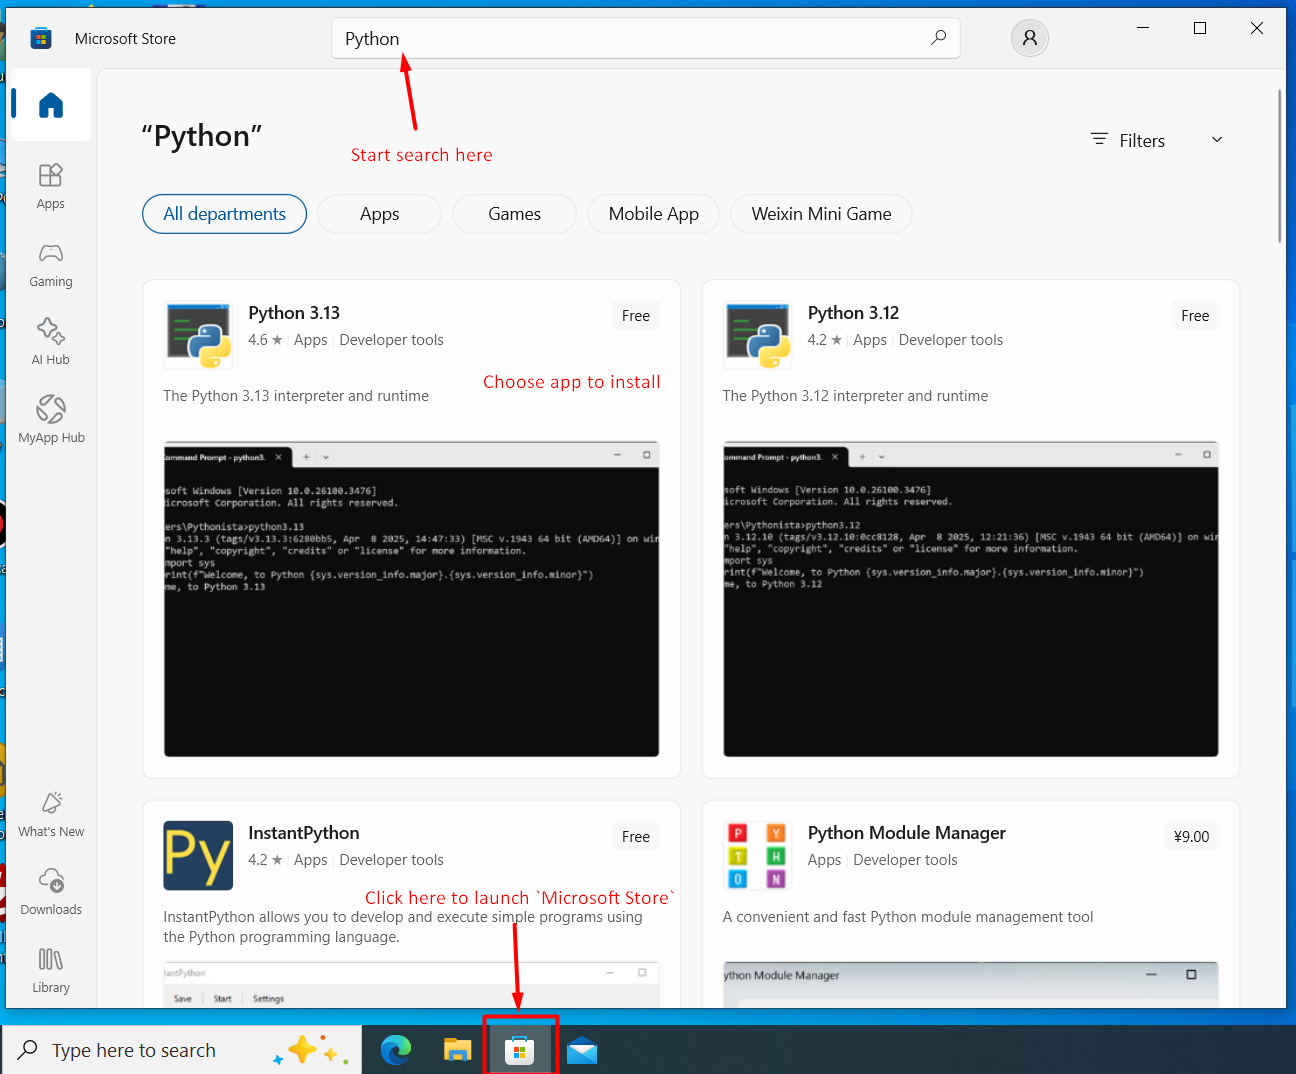The width and height of the screenshot is (1296, 1074).
Task: Click the InstantPython app icon
Action: click(x=198, y=856)
